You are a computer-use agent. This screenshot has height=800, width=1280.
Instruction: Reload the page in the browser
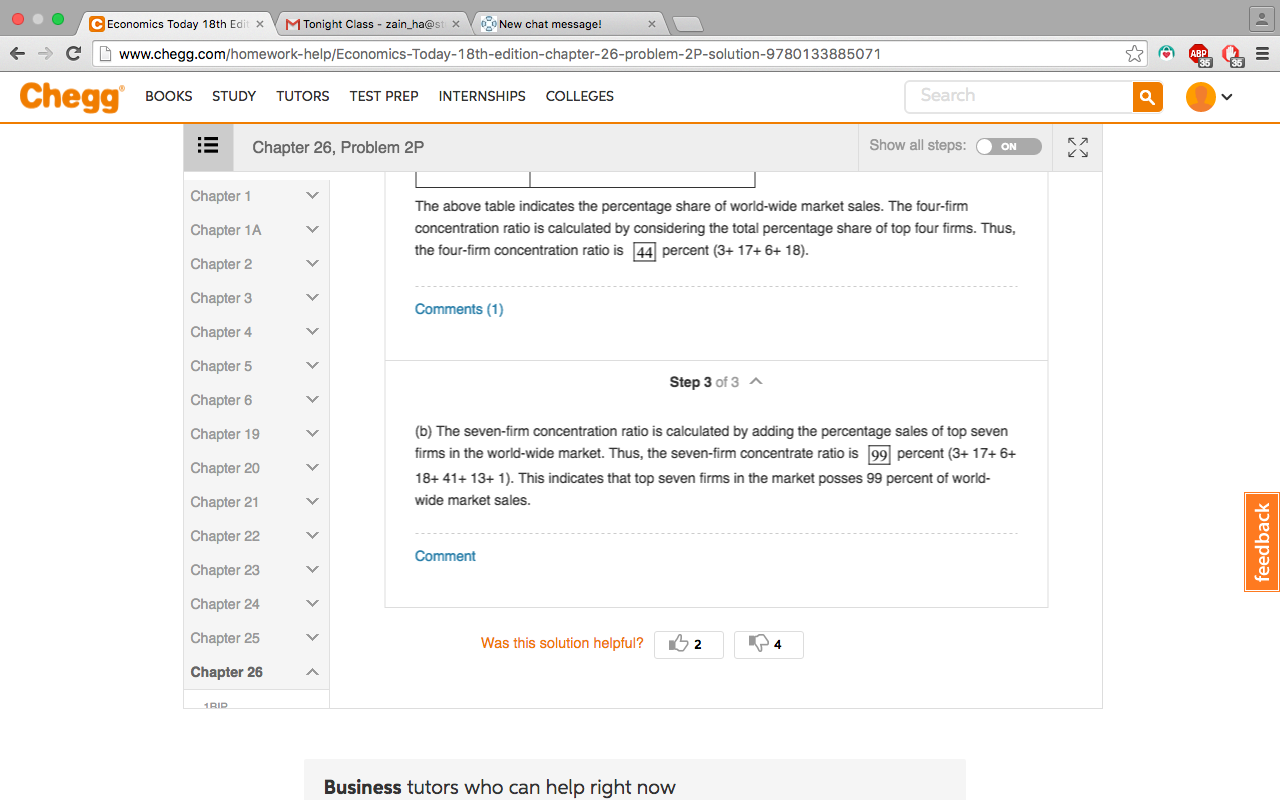73,54
